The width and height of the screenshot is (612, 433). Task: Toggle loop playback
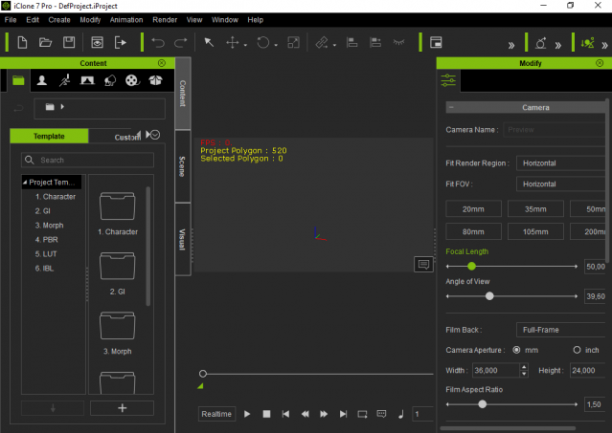tap(362, 414)
